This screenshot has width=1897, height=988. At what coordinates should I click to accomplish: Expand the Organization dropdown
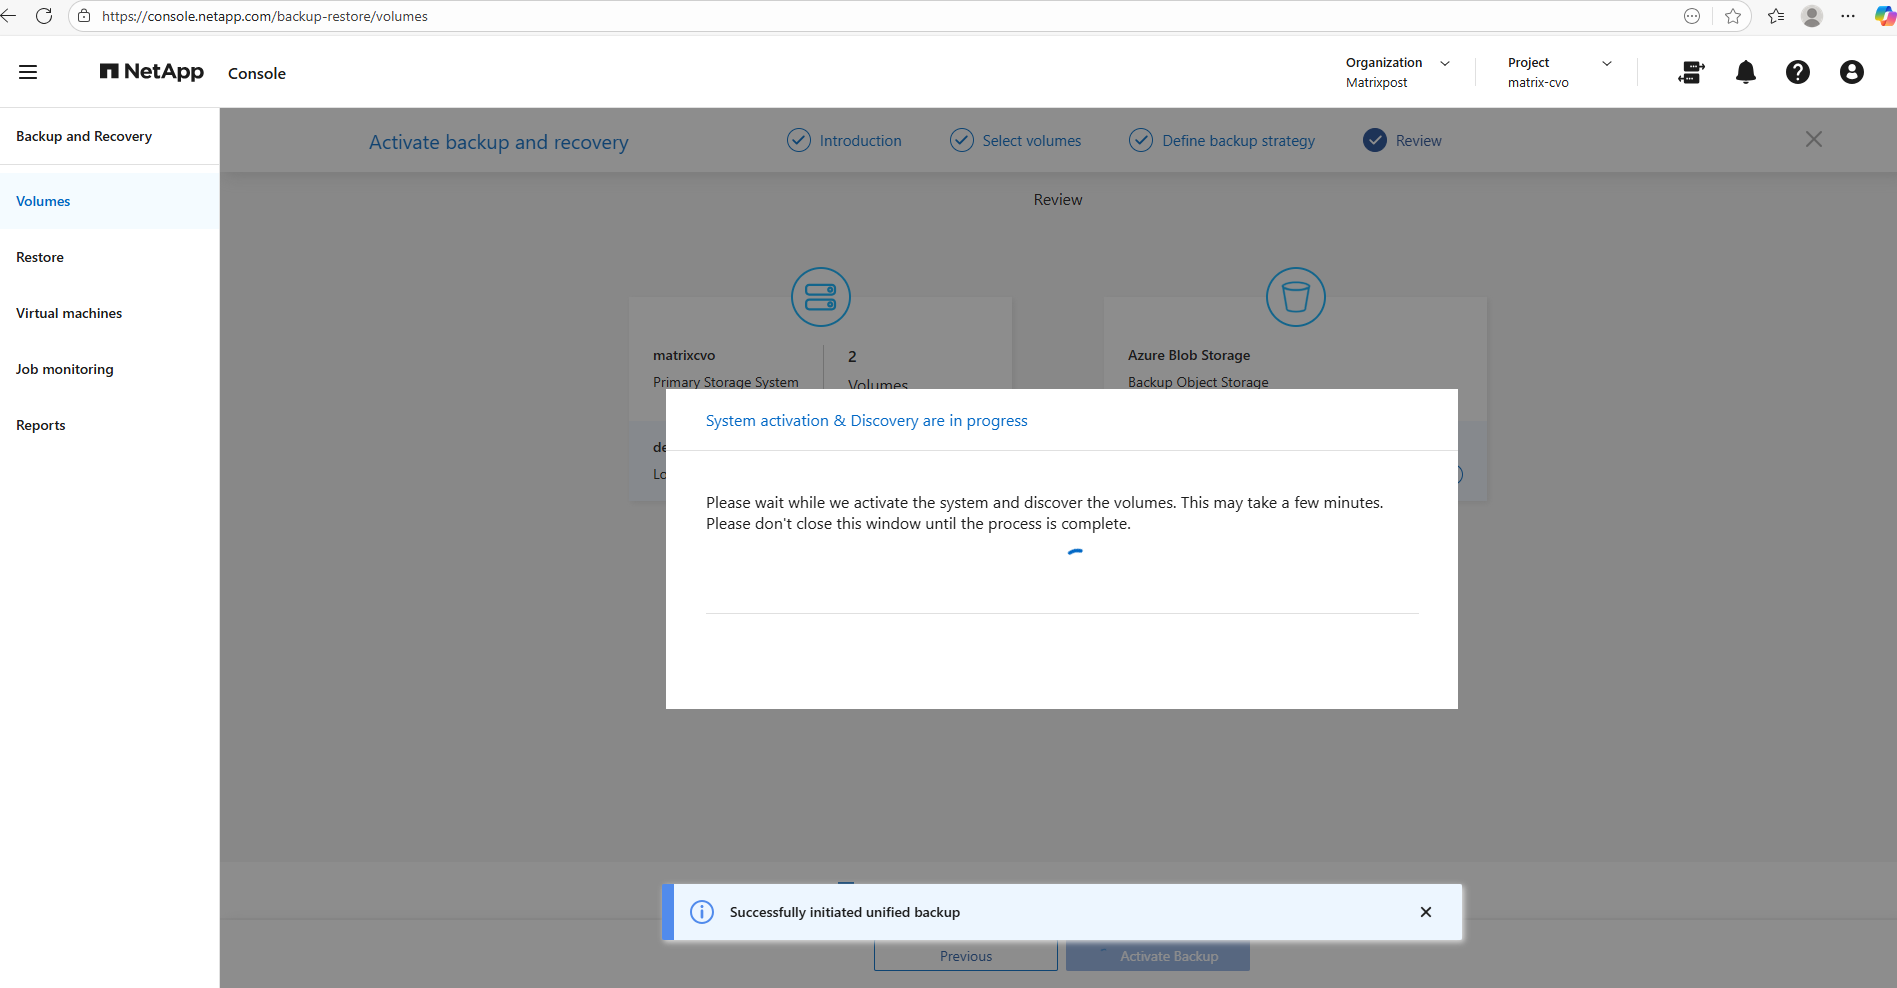click(1445, 63)
